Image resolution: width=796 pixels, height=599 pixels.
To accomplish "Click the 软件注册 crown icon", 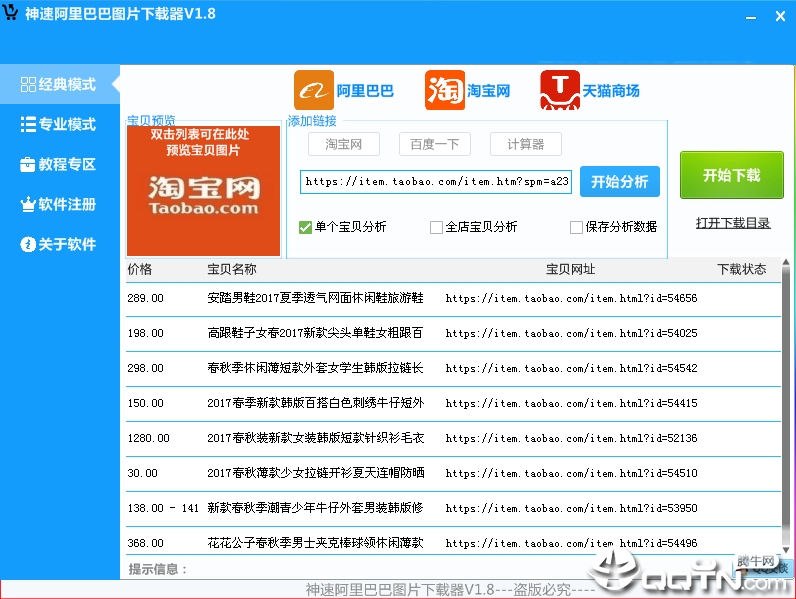I will (x=27, y=205).
